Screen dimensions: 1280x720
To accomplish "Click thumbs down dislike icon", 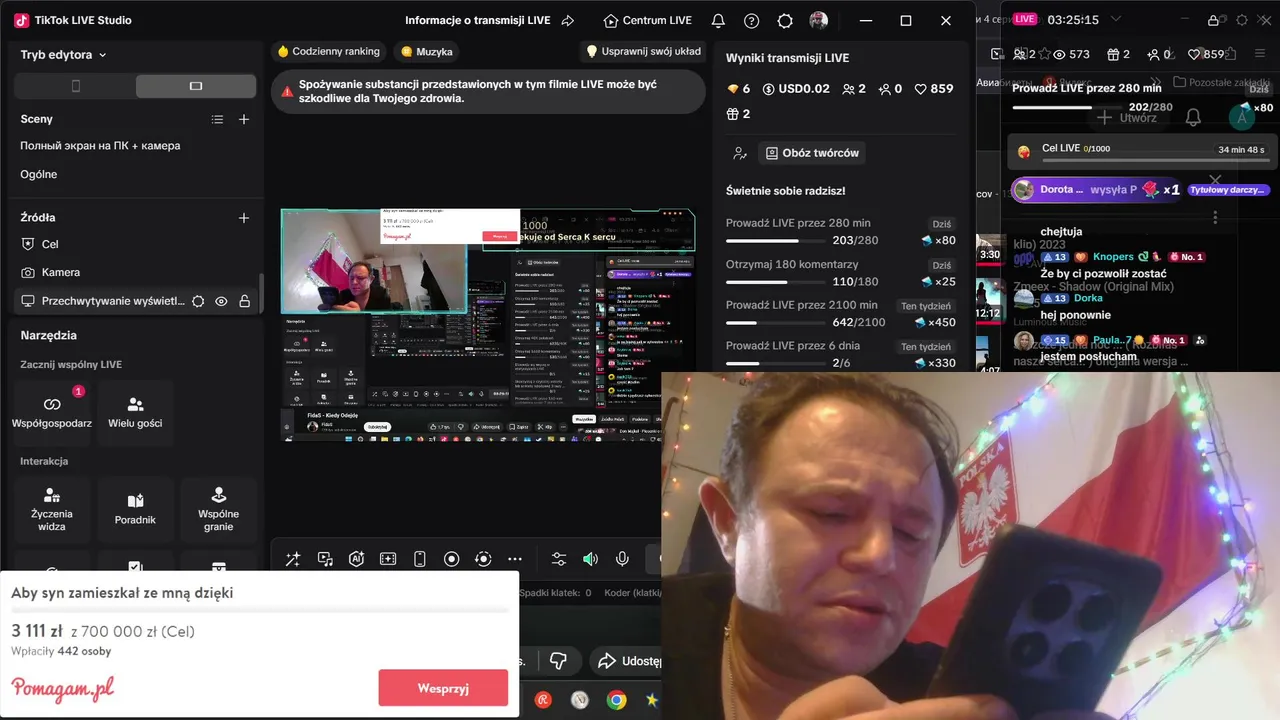I will click(559, 661).
